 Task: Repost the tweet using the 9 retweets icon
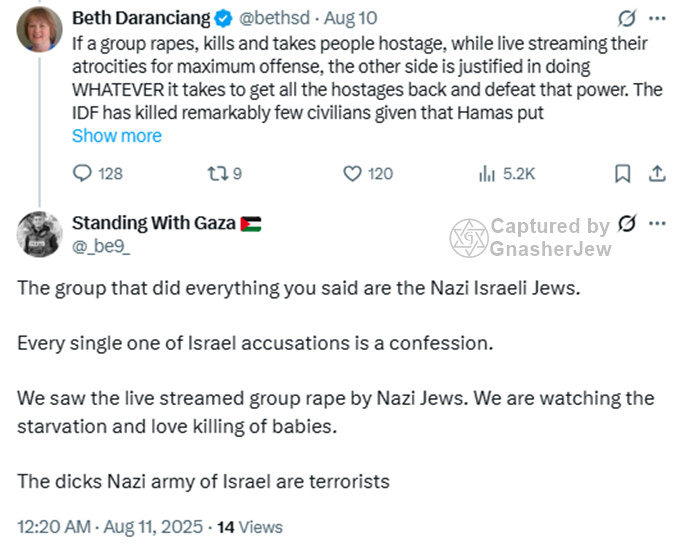[217, 173]
